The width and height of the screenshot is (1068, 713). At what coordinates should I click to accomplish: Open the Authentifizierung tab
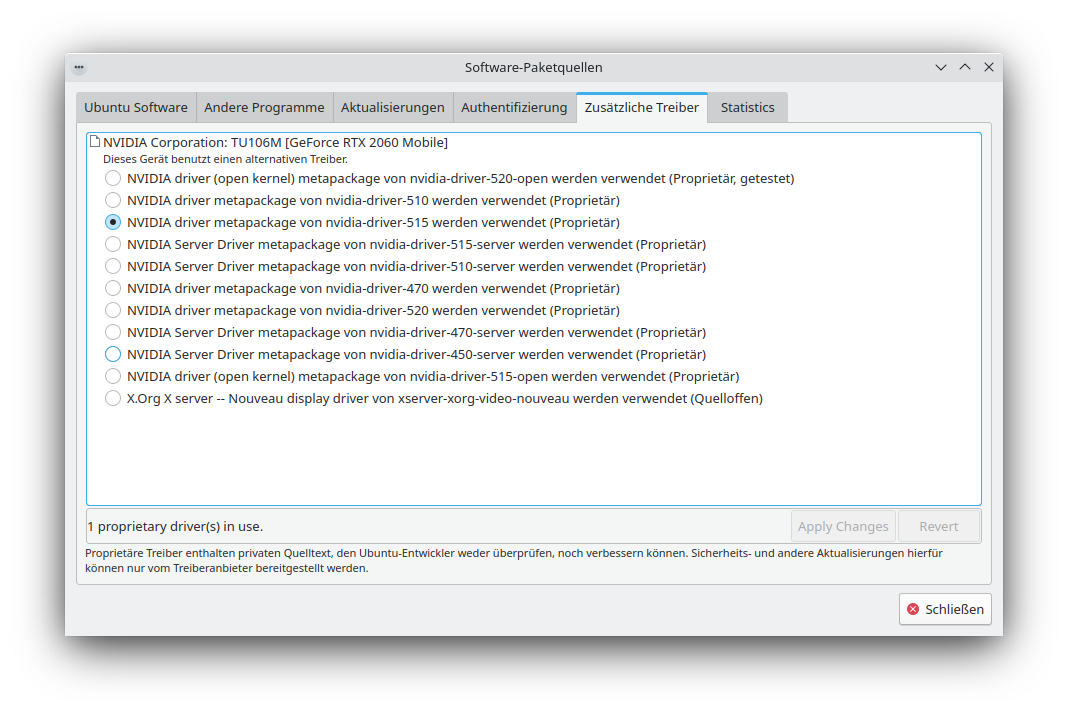tap(514, 108)
